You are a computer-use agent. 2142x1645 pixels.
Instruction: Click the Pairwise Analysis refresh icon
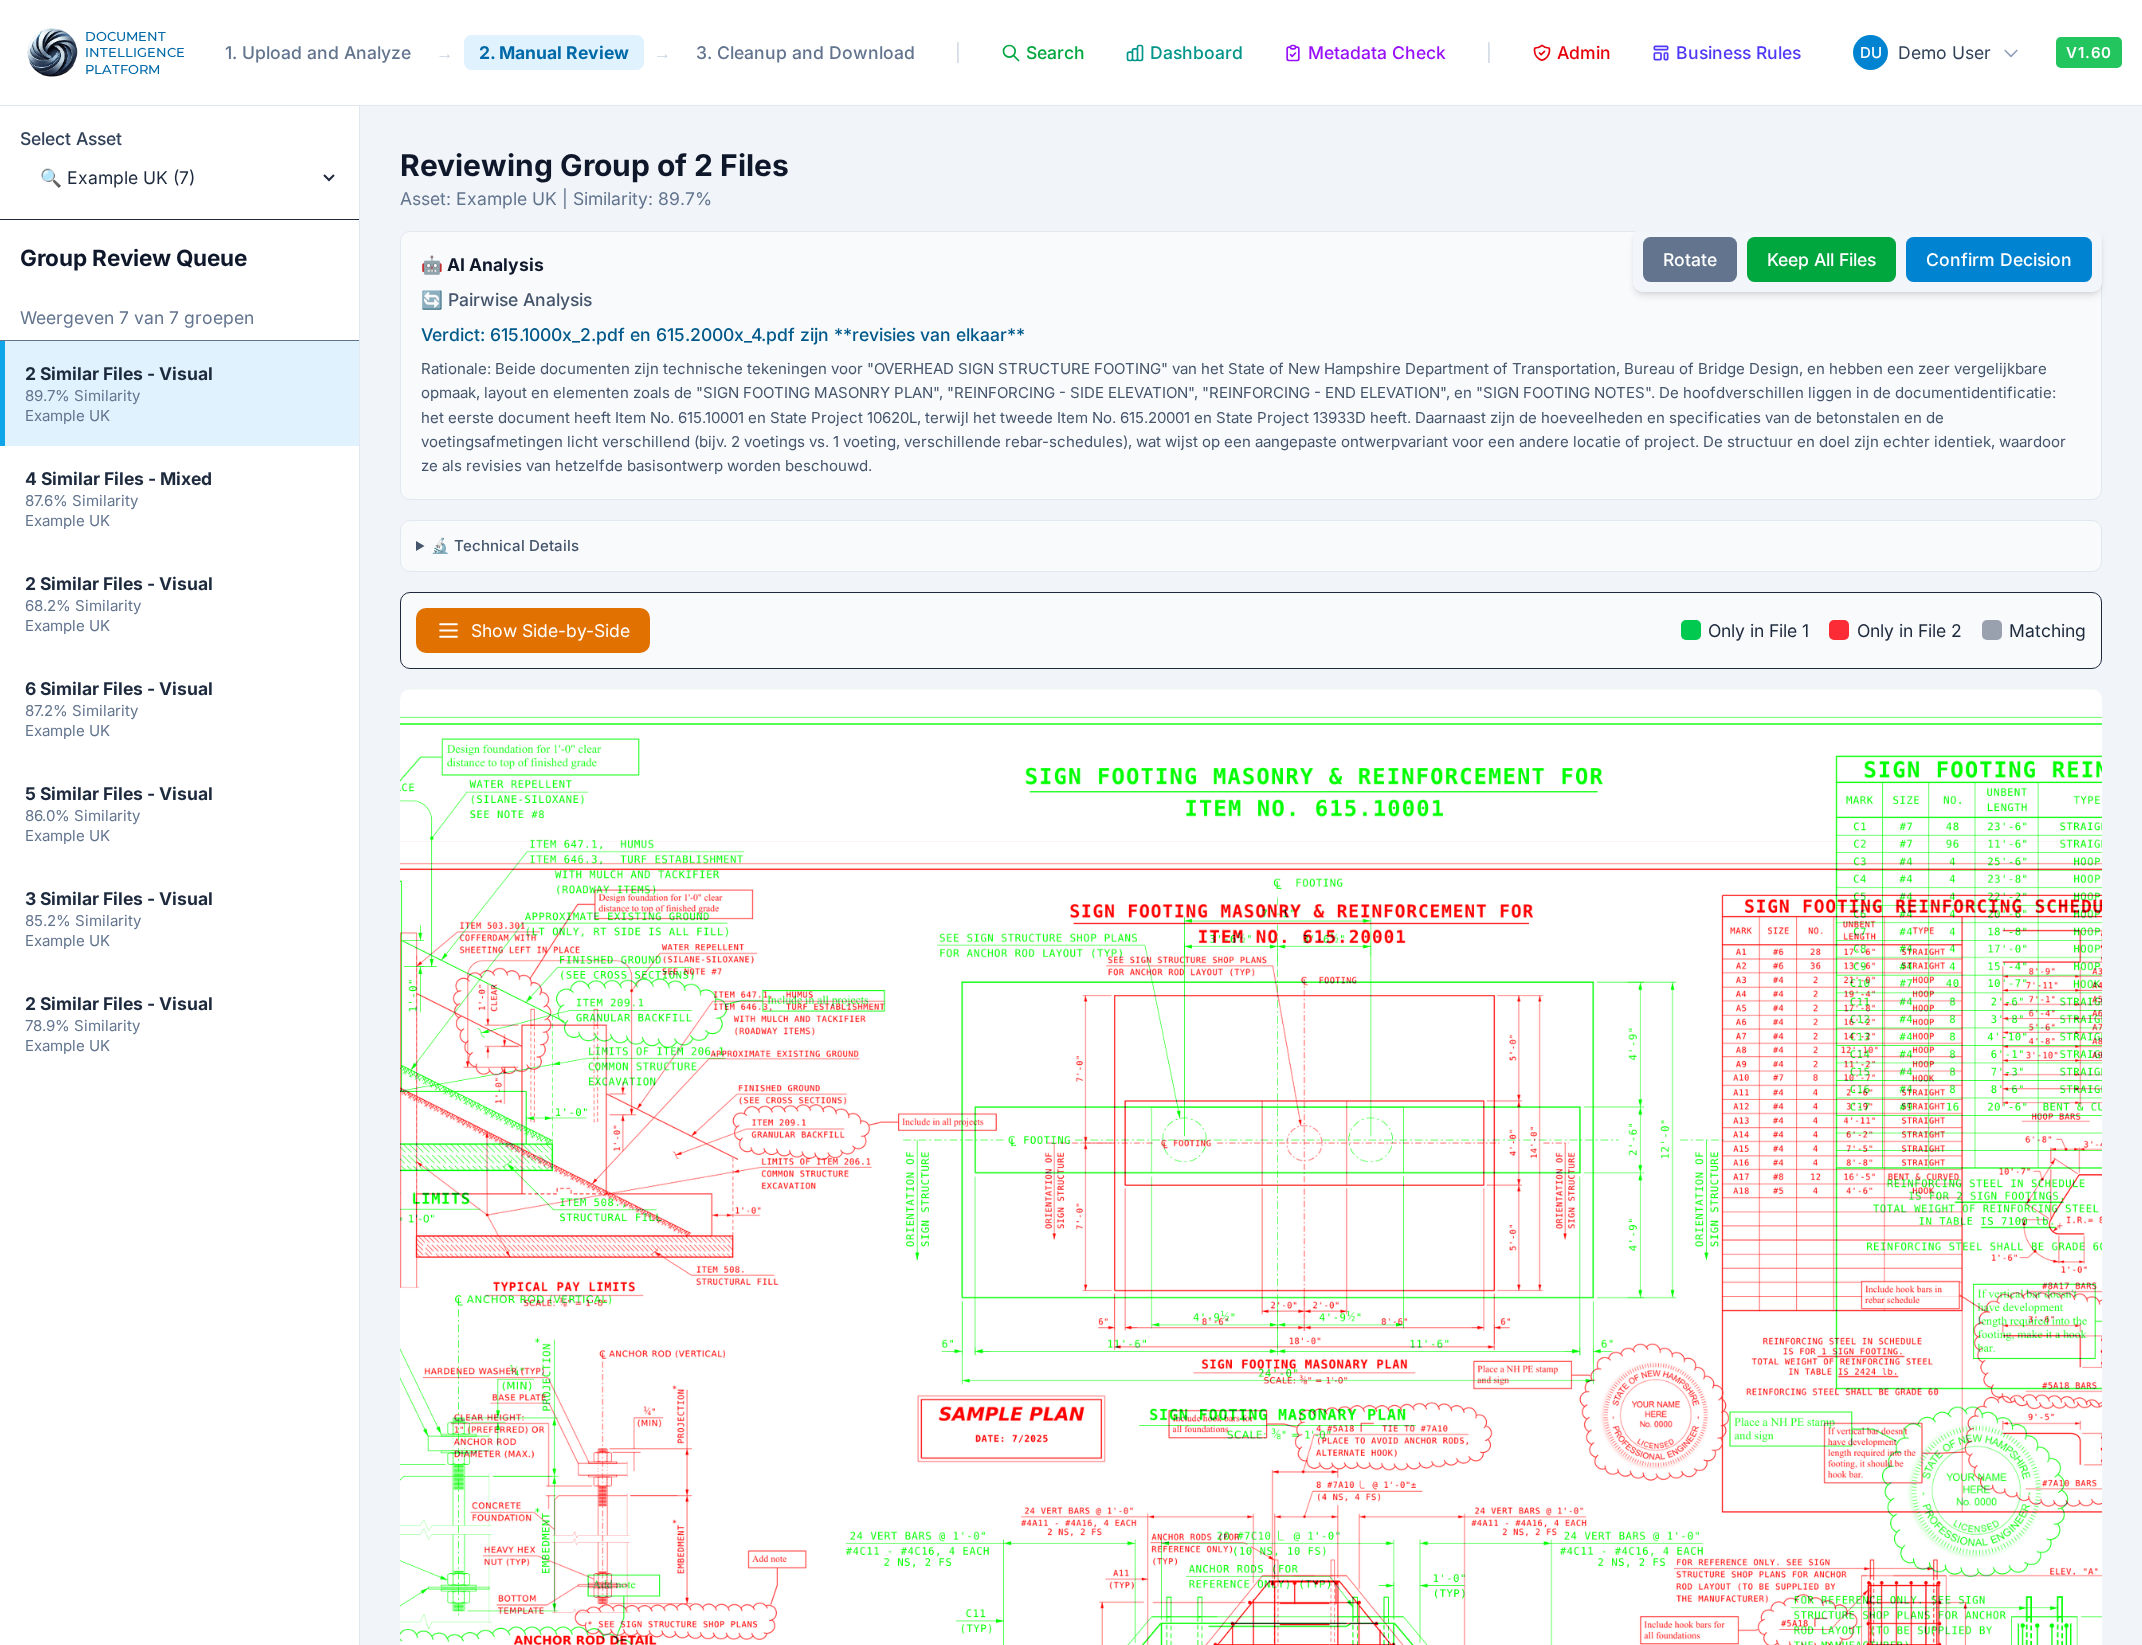431,300
